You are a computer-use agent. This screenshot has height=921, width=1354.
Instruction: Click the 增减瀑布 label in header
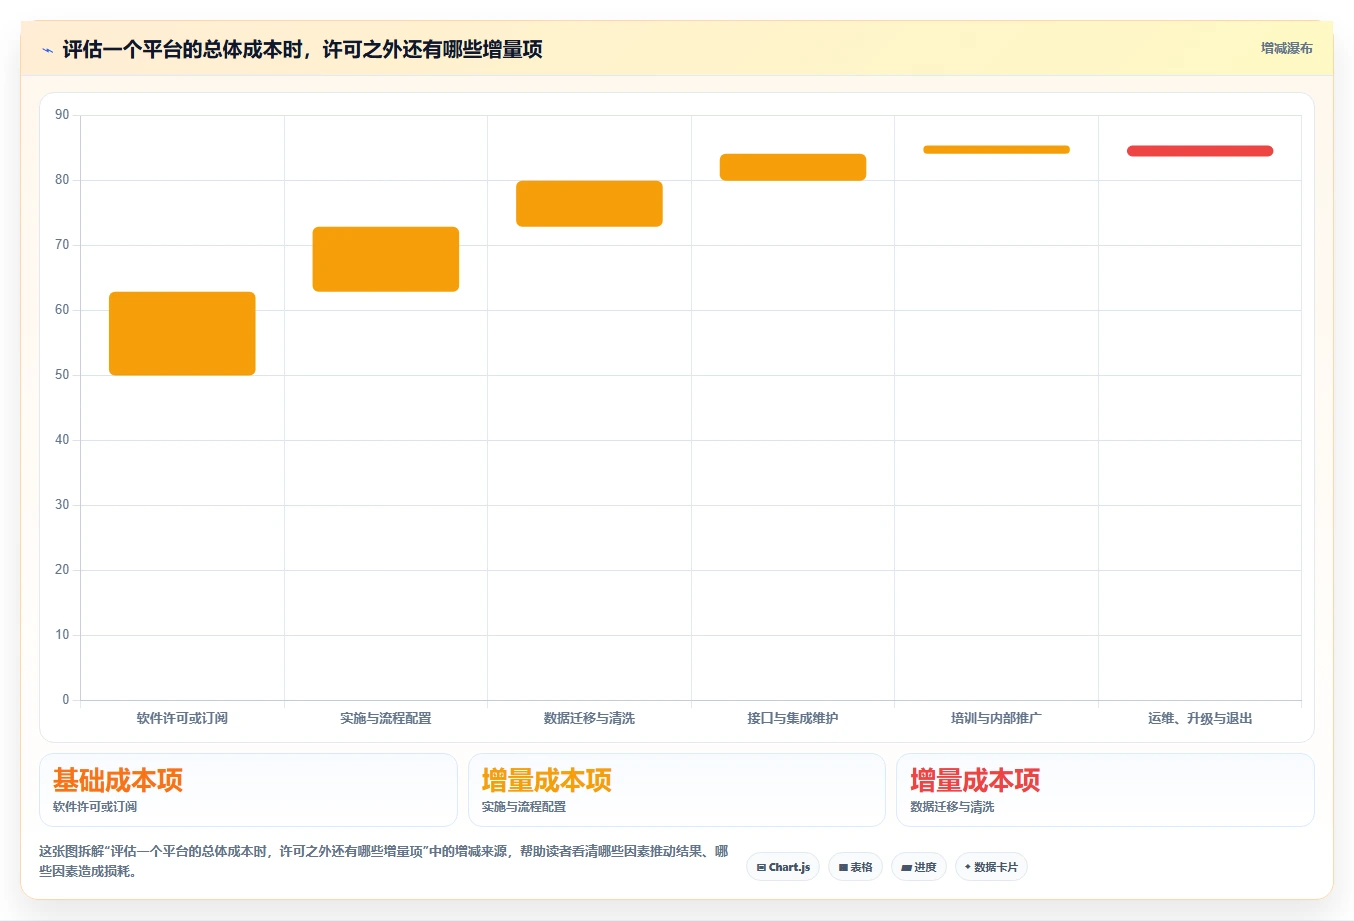(x=1286, y=48)
